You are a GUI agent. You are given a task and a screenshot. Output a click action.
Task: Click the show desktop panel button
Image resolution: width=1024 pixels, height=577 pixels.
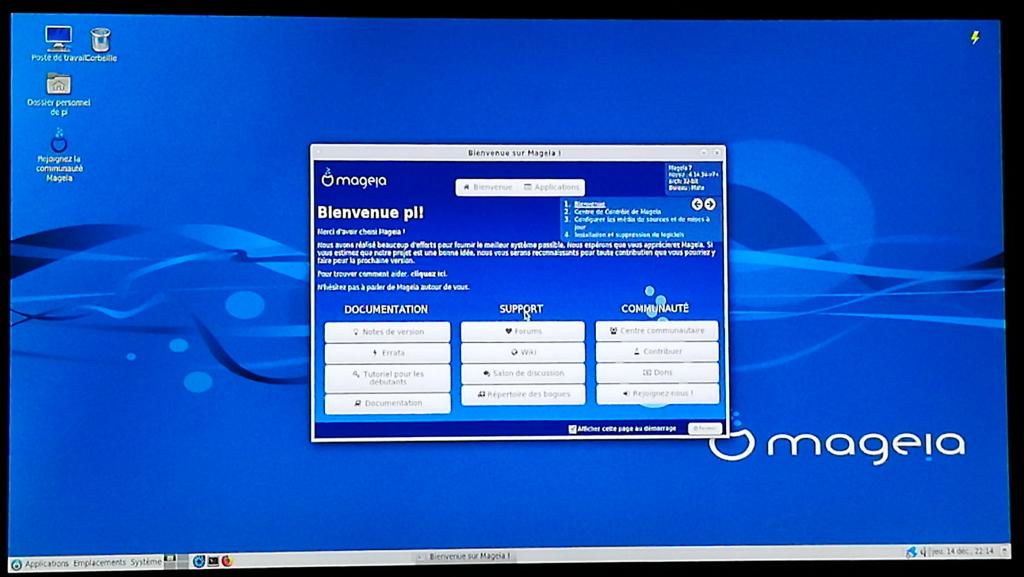click(x=1005, y=552)
